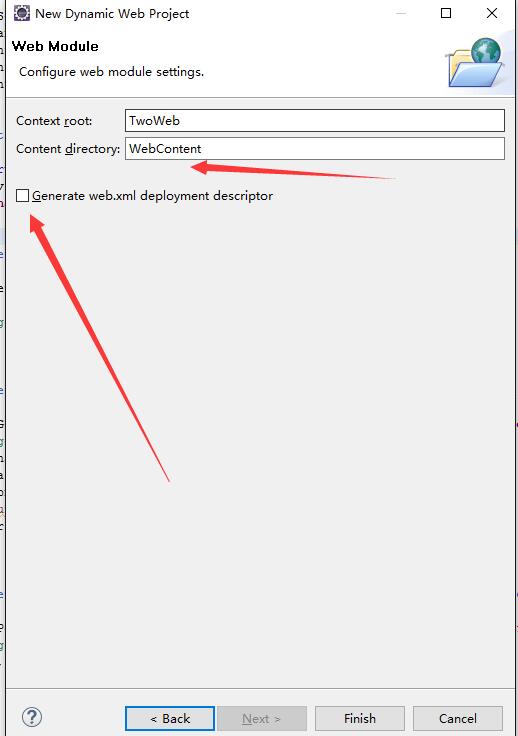Click the 'Context root:' label
Viewport: 518px width, 736px height.
(54, 121)
